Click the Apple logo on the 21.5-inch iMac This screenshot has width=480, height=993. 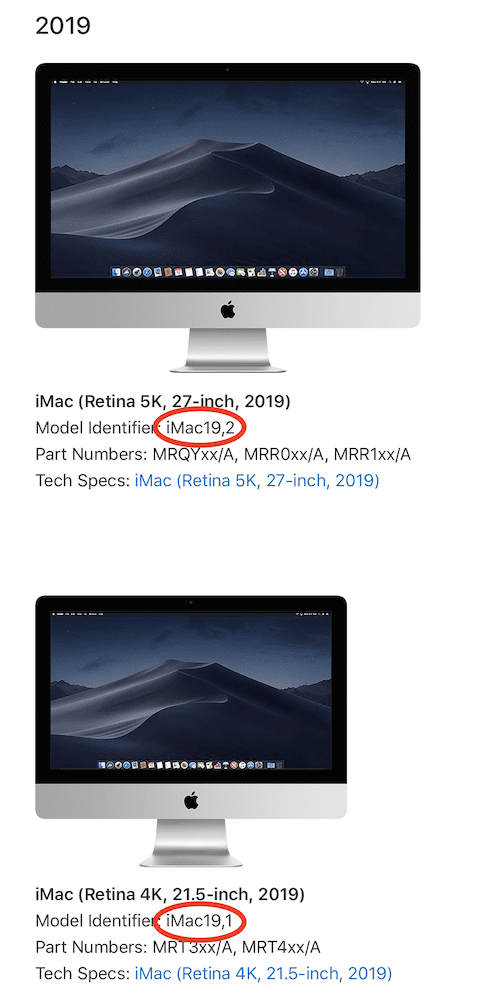(191, 800)
